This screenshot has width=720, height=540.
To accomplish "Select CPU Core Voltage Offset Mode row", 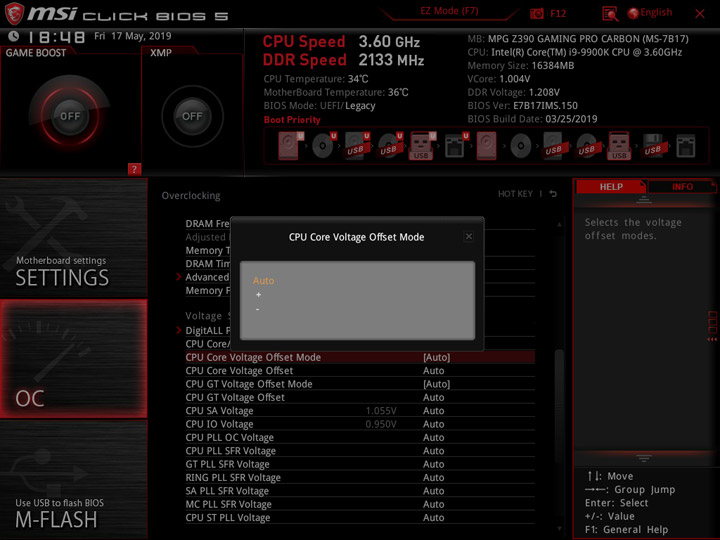I will pyautogui.click(x=360, y=357).
